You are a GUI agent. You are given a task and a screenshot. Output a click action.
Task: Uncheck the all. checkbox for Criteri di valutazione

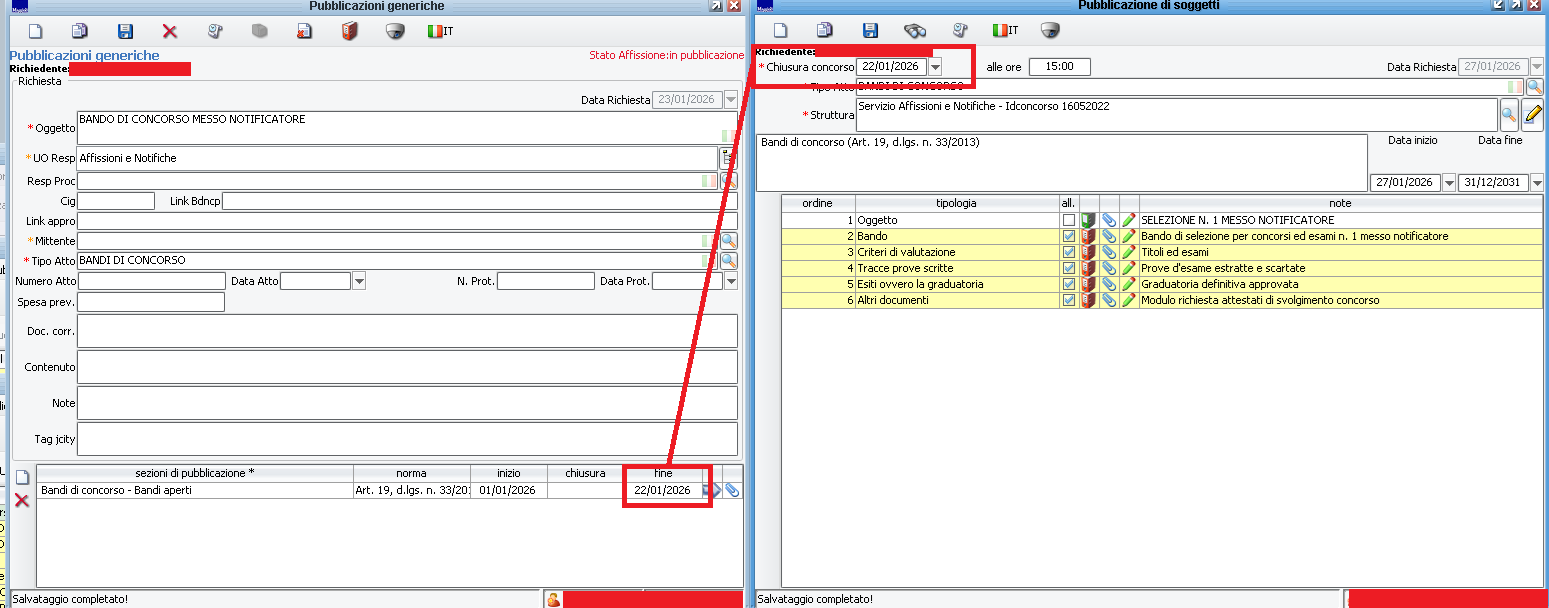pos(1069,252)
